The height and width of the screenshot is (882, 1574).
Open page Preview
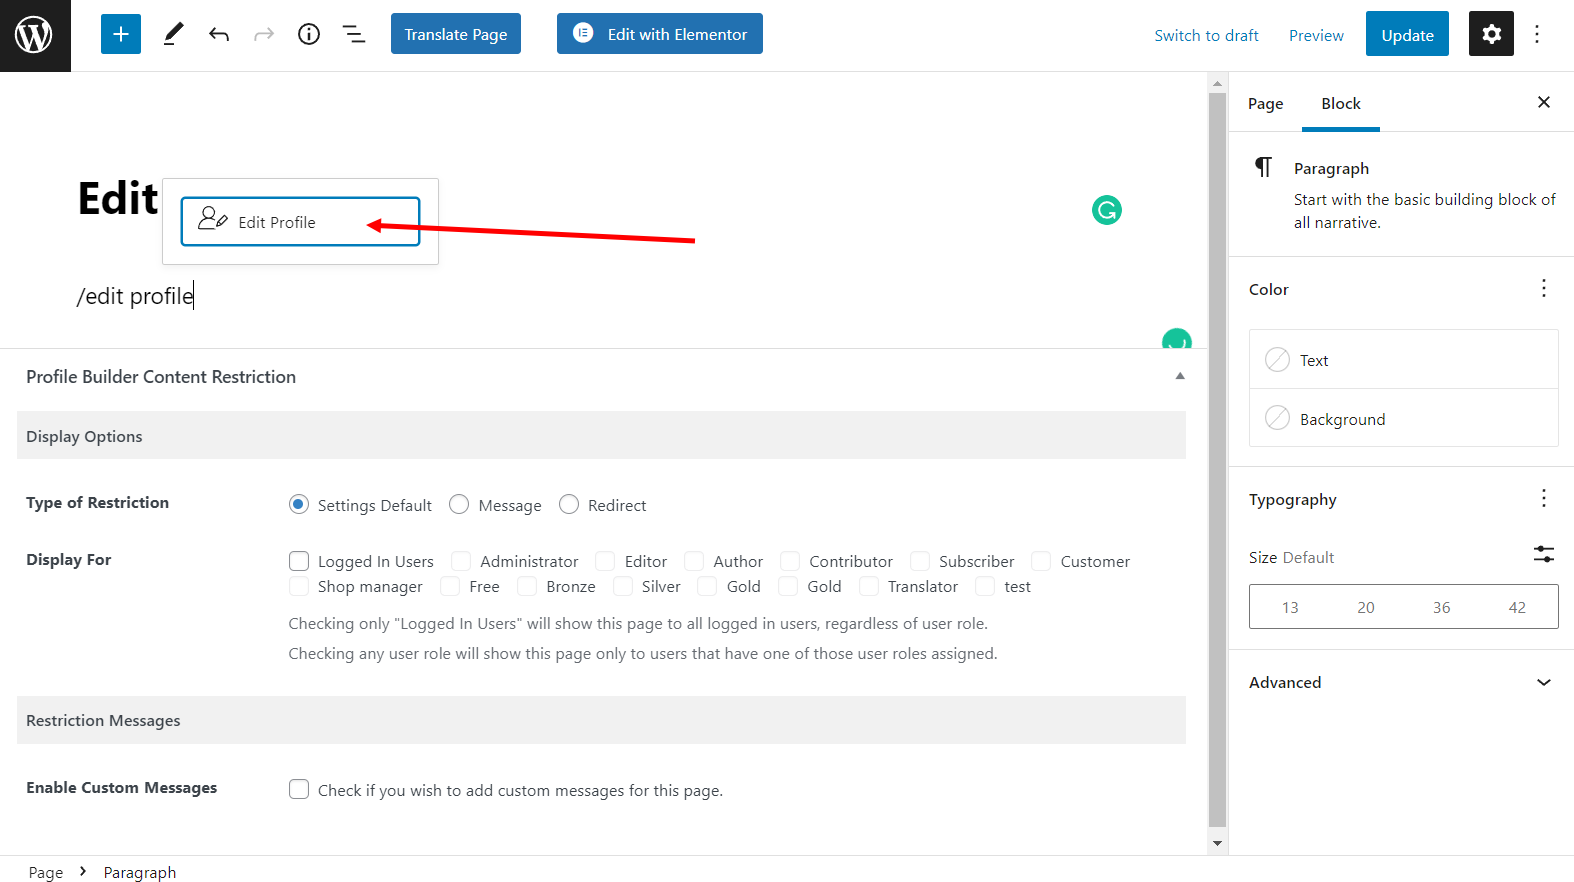tap(1316, 35)
